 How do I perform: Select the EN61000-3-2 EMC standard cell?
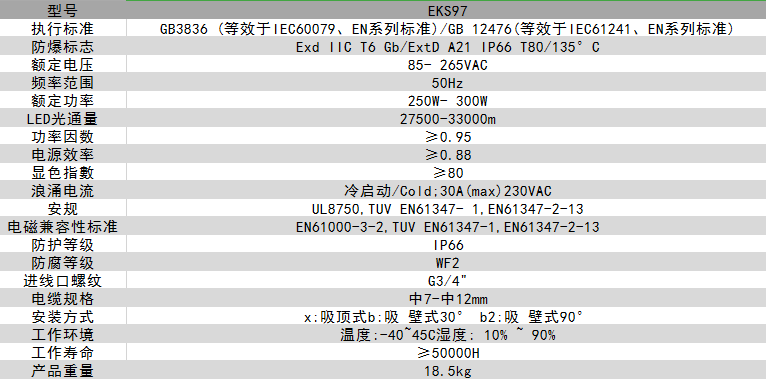coord(446,227)
